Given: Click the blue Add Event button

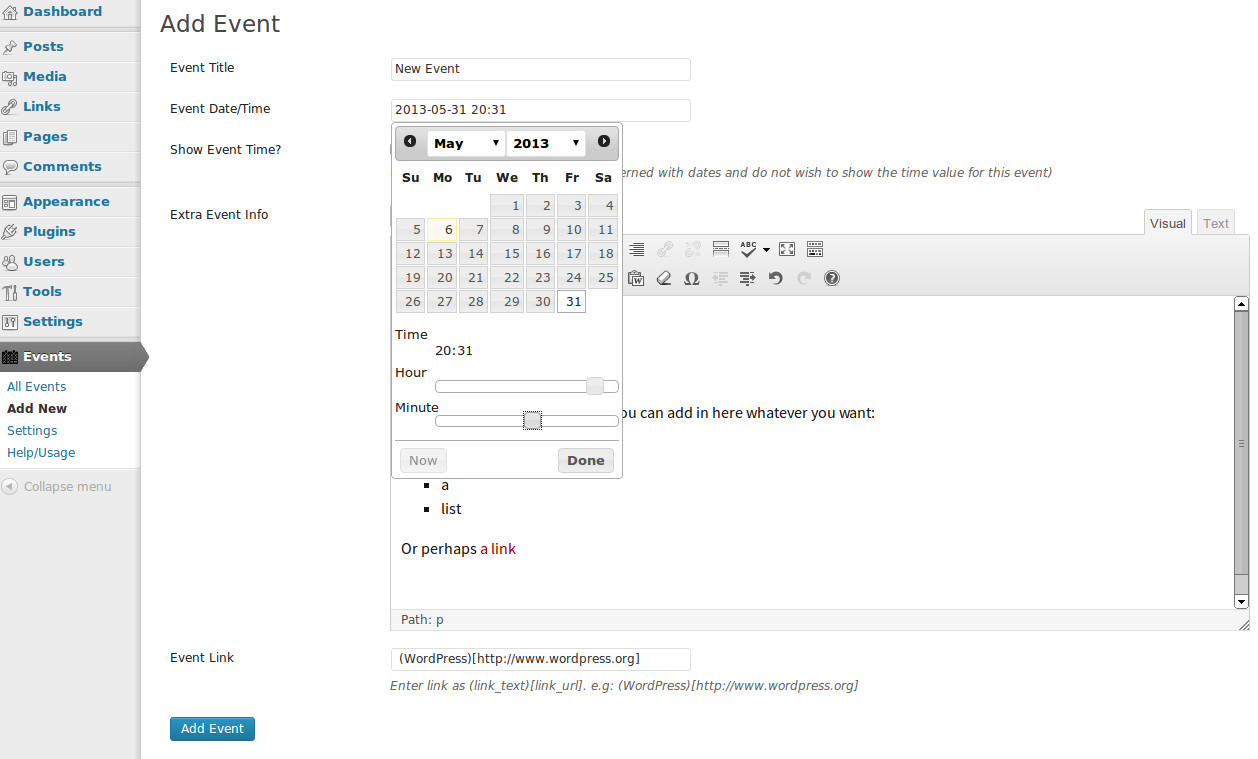Looking at the screenshot, I should (212, 729).
